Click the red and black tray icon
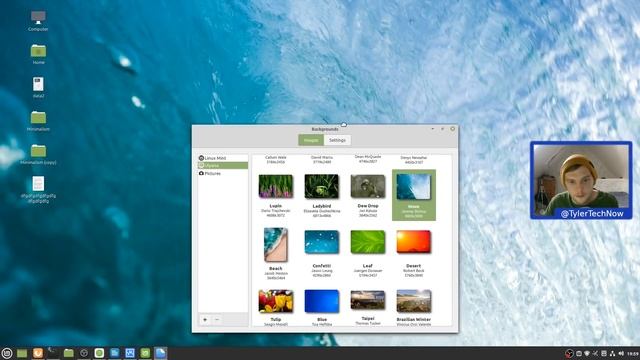Image resolution: width=640 pixels, height=360 pixels. click(x=569, y=353)
